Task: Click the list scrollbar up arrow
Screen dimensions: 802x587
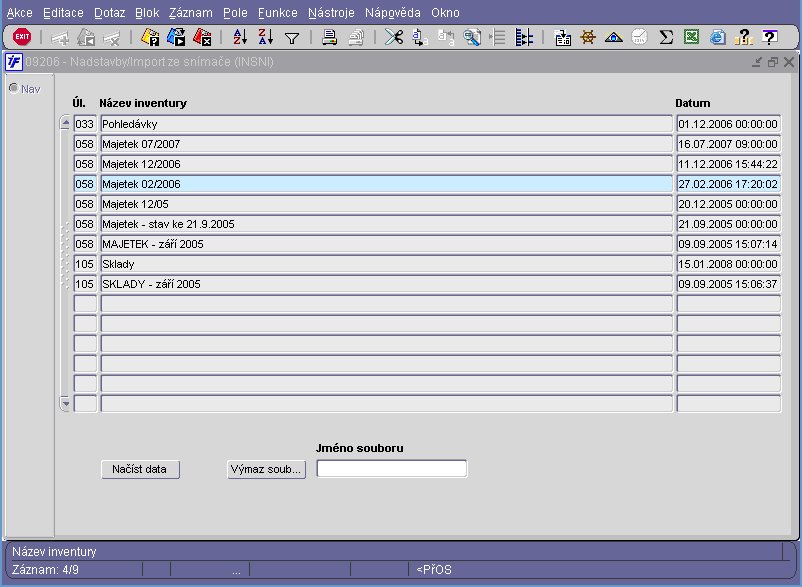Action: (x=65, y=123)
